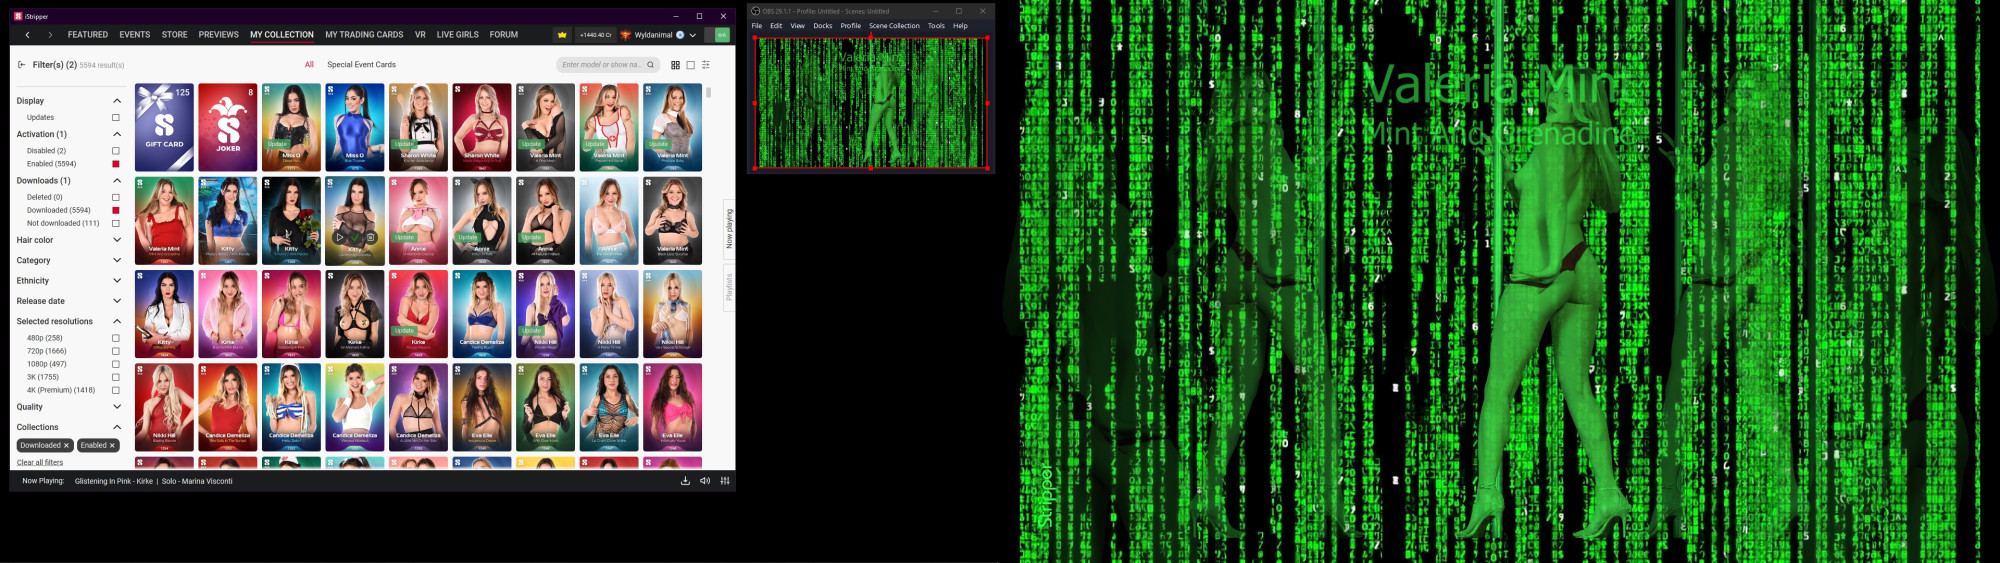Open the EVENTS tab
2000x563 pixels.
(x=135, y=35)
